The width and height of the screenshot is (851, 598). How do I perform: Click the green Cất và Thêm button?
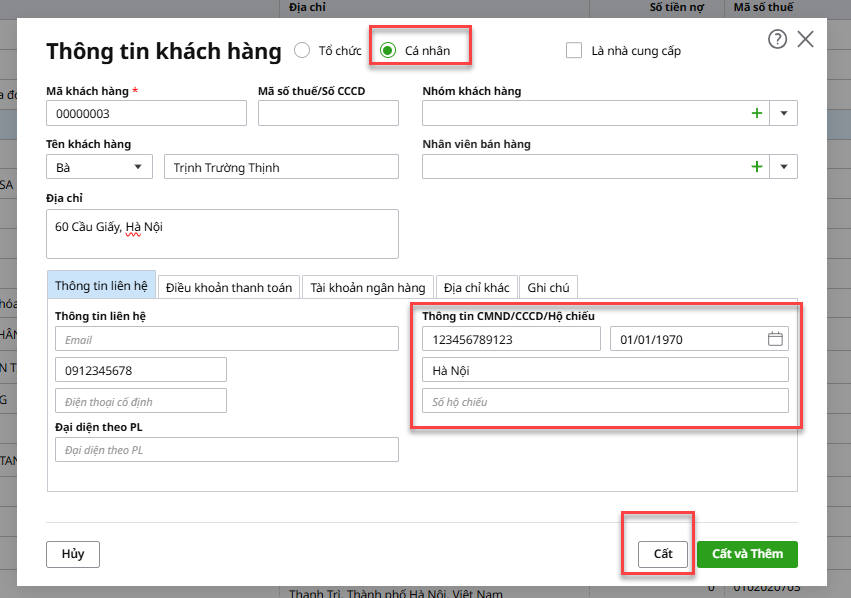point(748,554)
